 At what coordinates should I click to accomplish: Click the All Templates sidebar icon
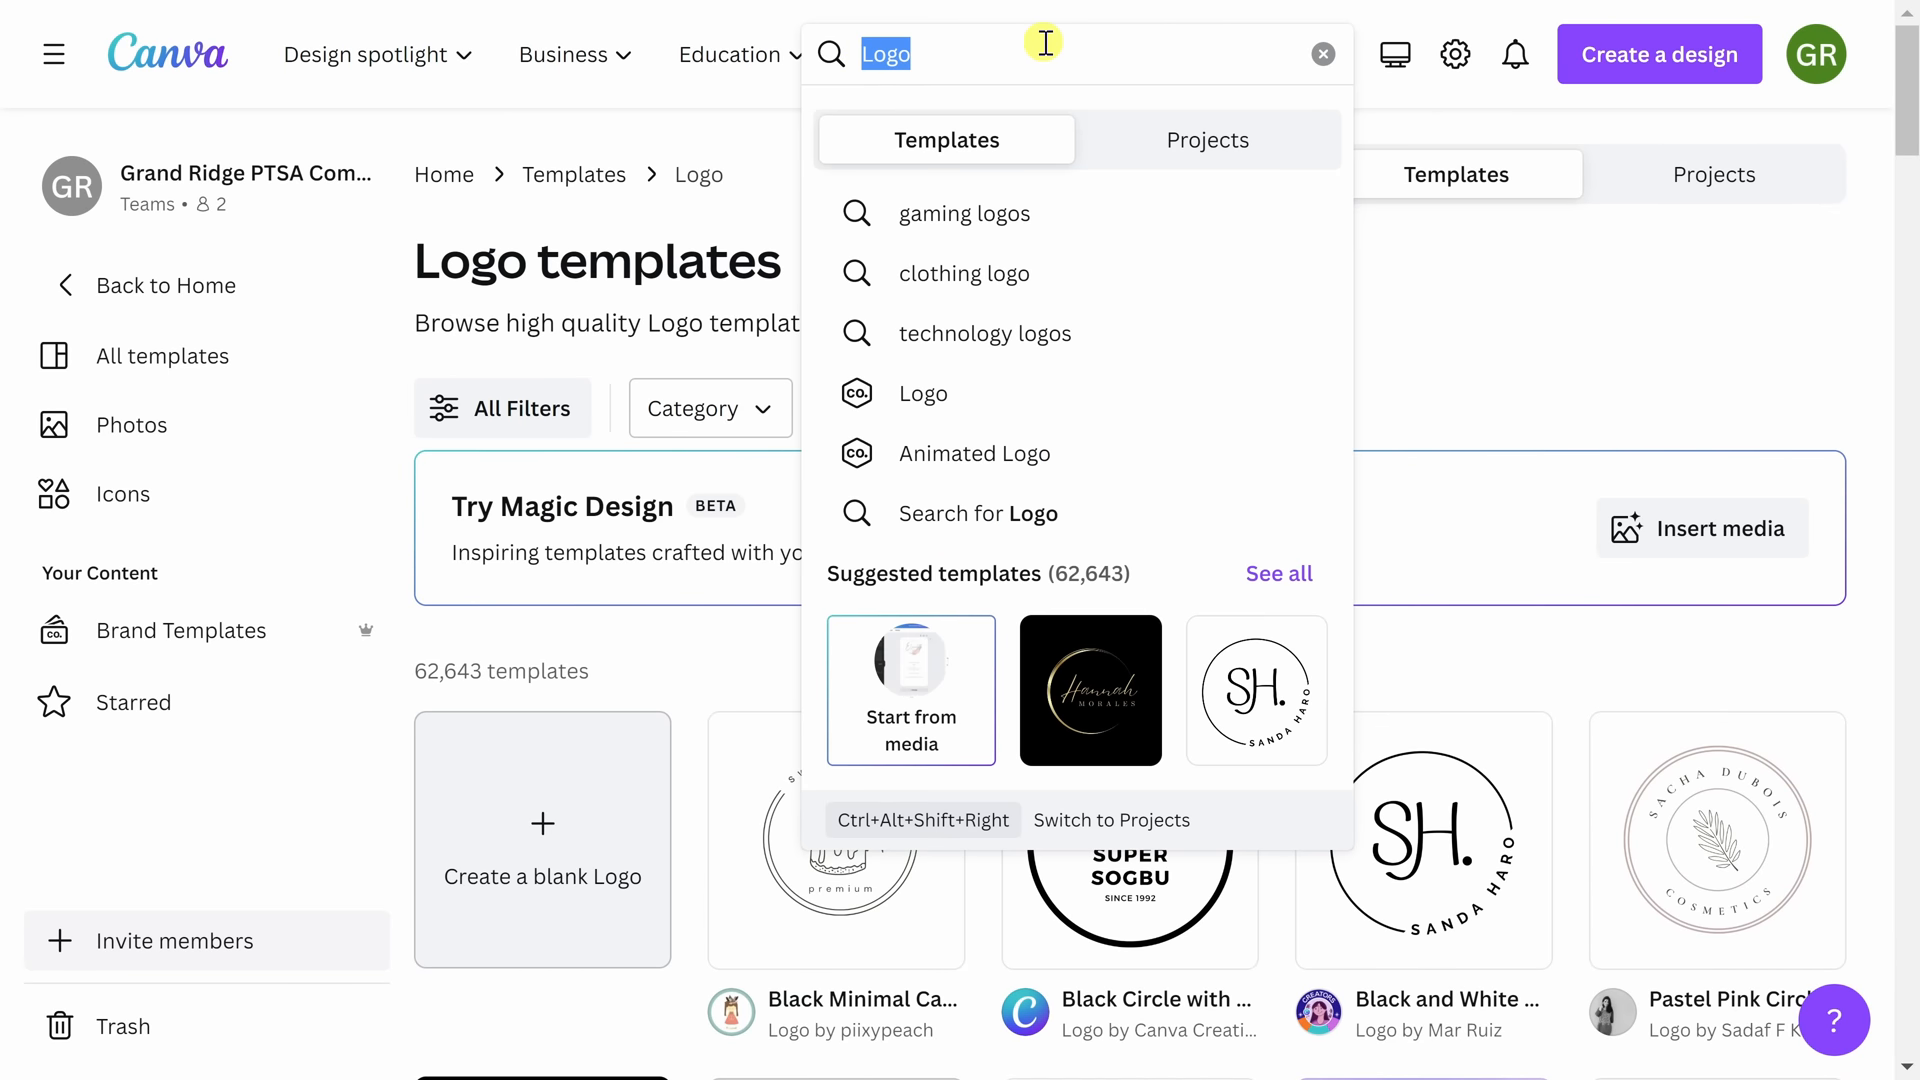tap(54, 353)
